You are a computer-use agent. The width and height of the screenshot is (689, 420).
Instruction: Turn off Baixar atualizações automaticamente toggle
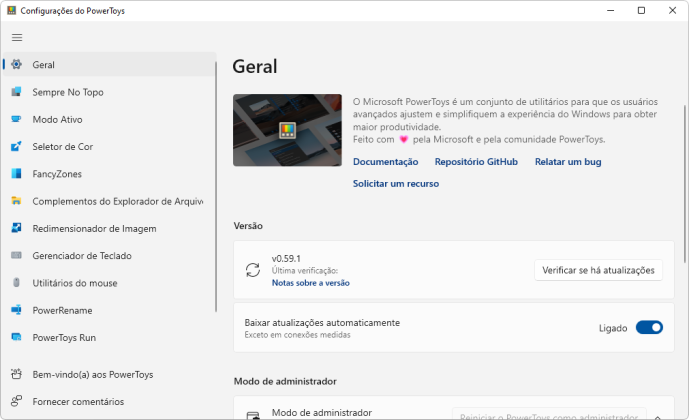coord(649,328)
